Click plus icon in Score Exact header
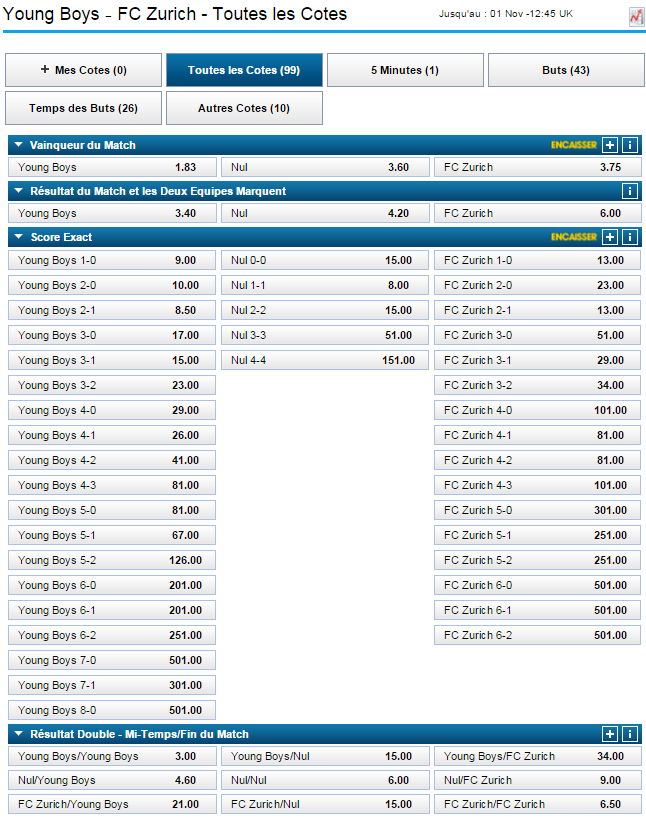Screen dimensions: 646x818 (609, 237)
